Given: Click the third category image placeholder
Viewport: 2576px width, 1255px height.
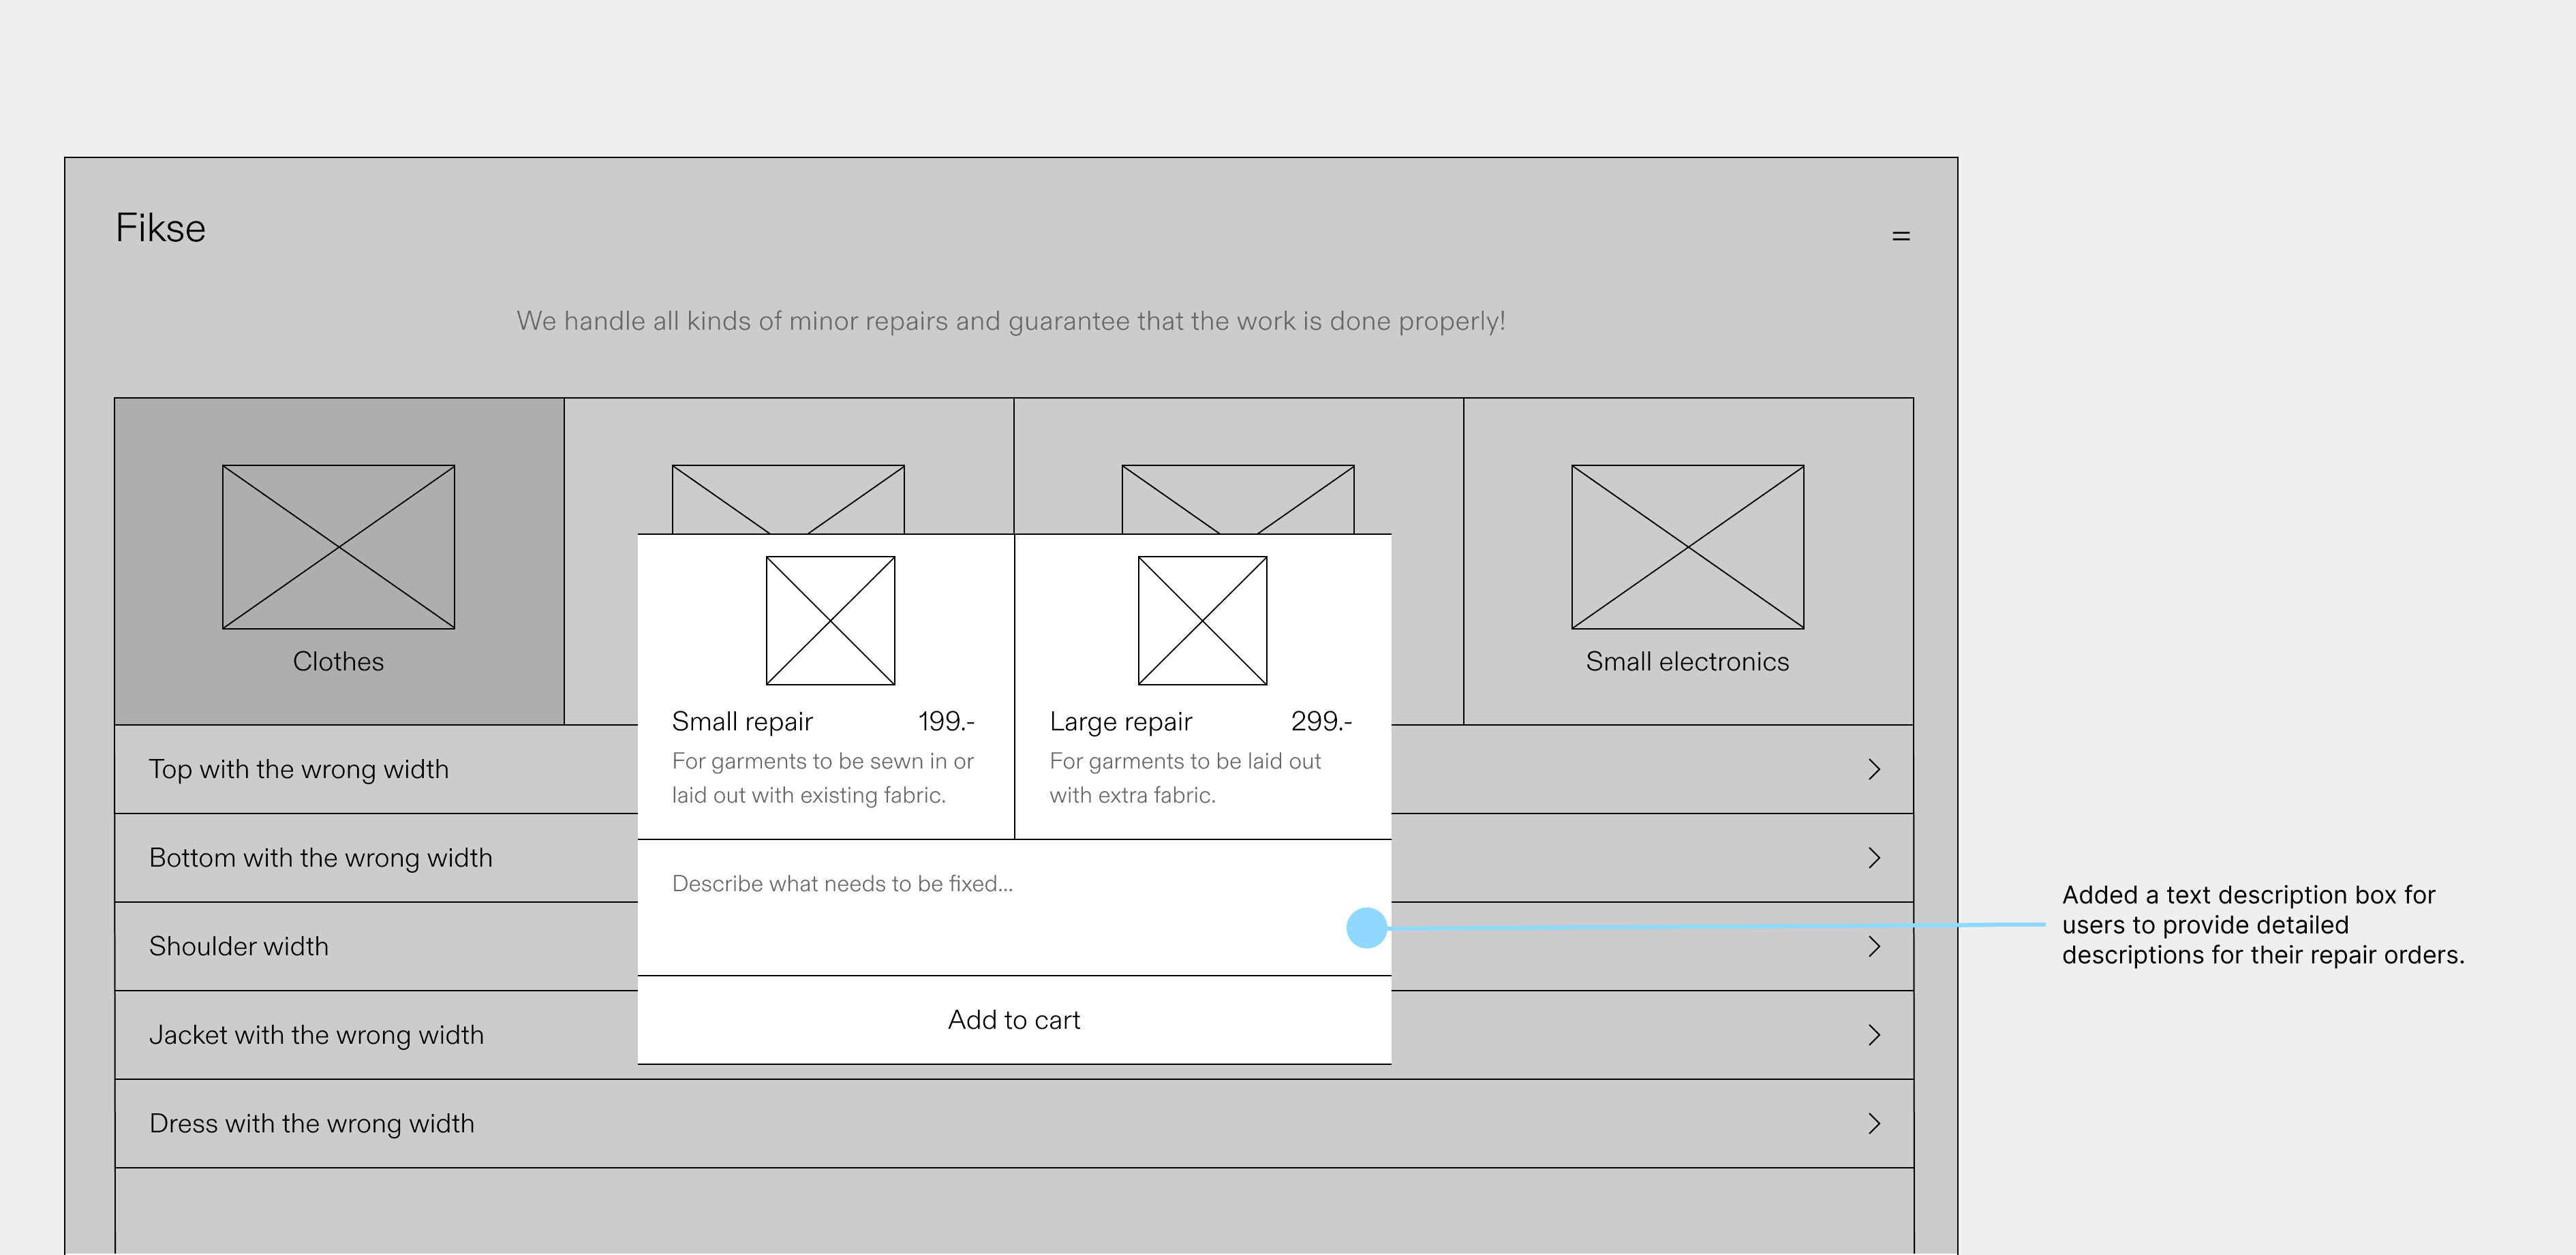Looking at the screenshot, I should tap(1237, 498).
